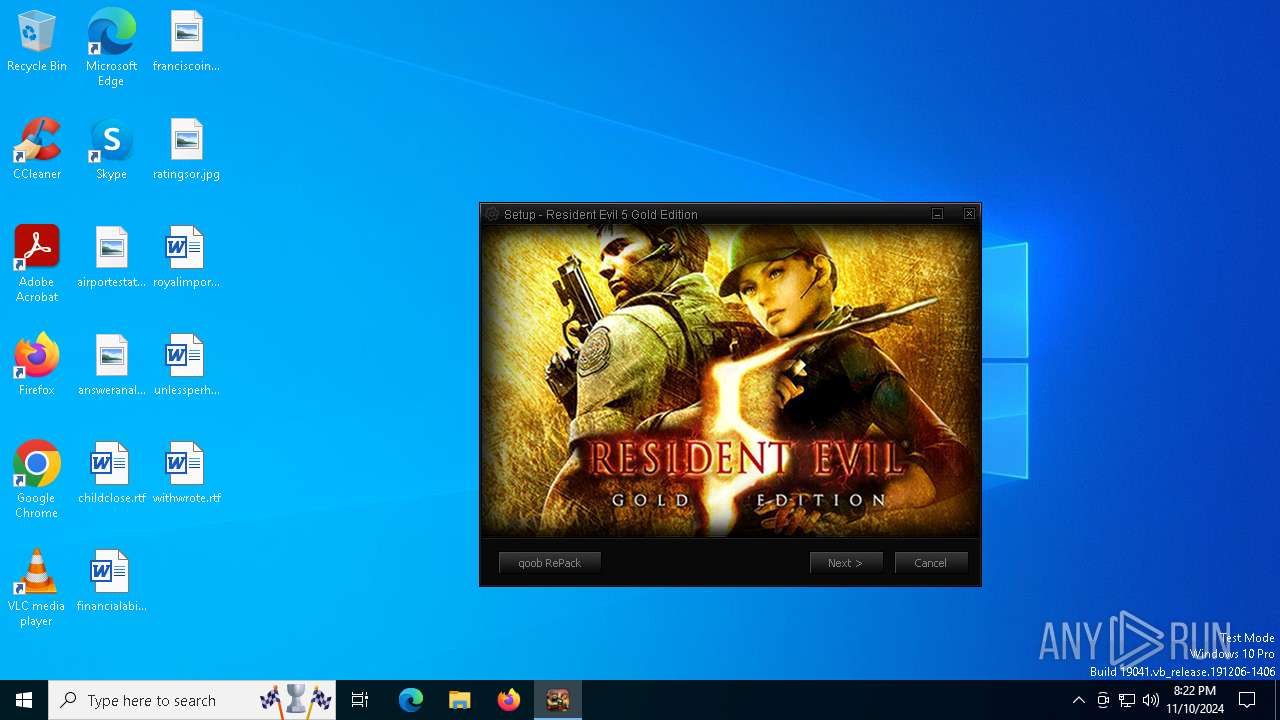1280x720 pixels.
Task: Select the Skype desktop shortcut
Action: click(111, 150)
